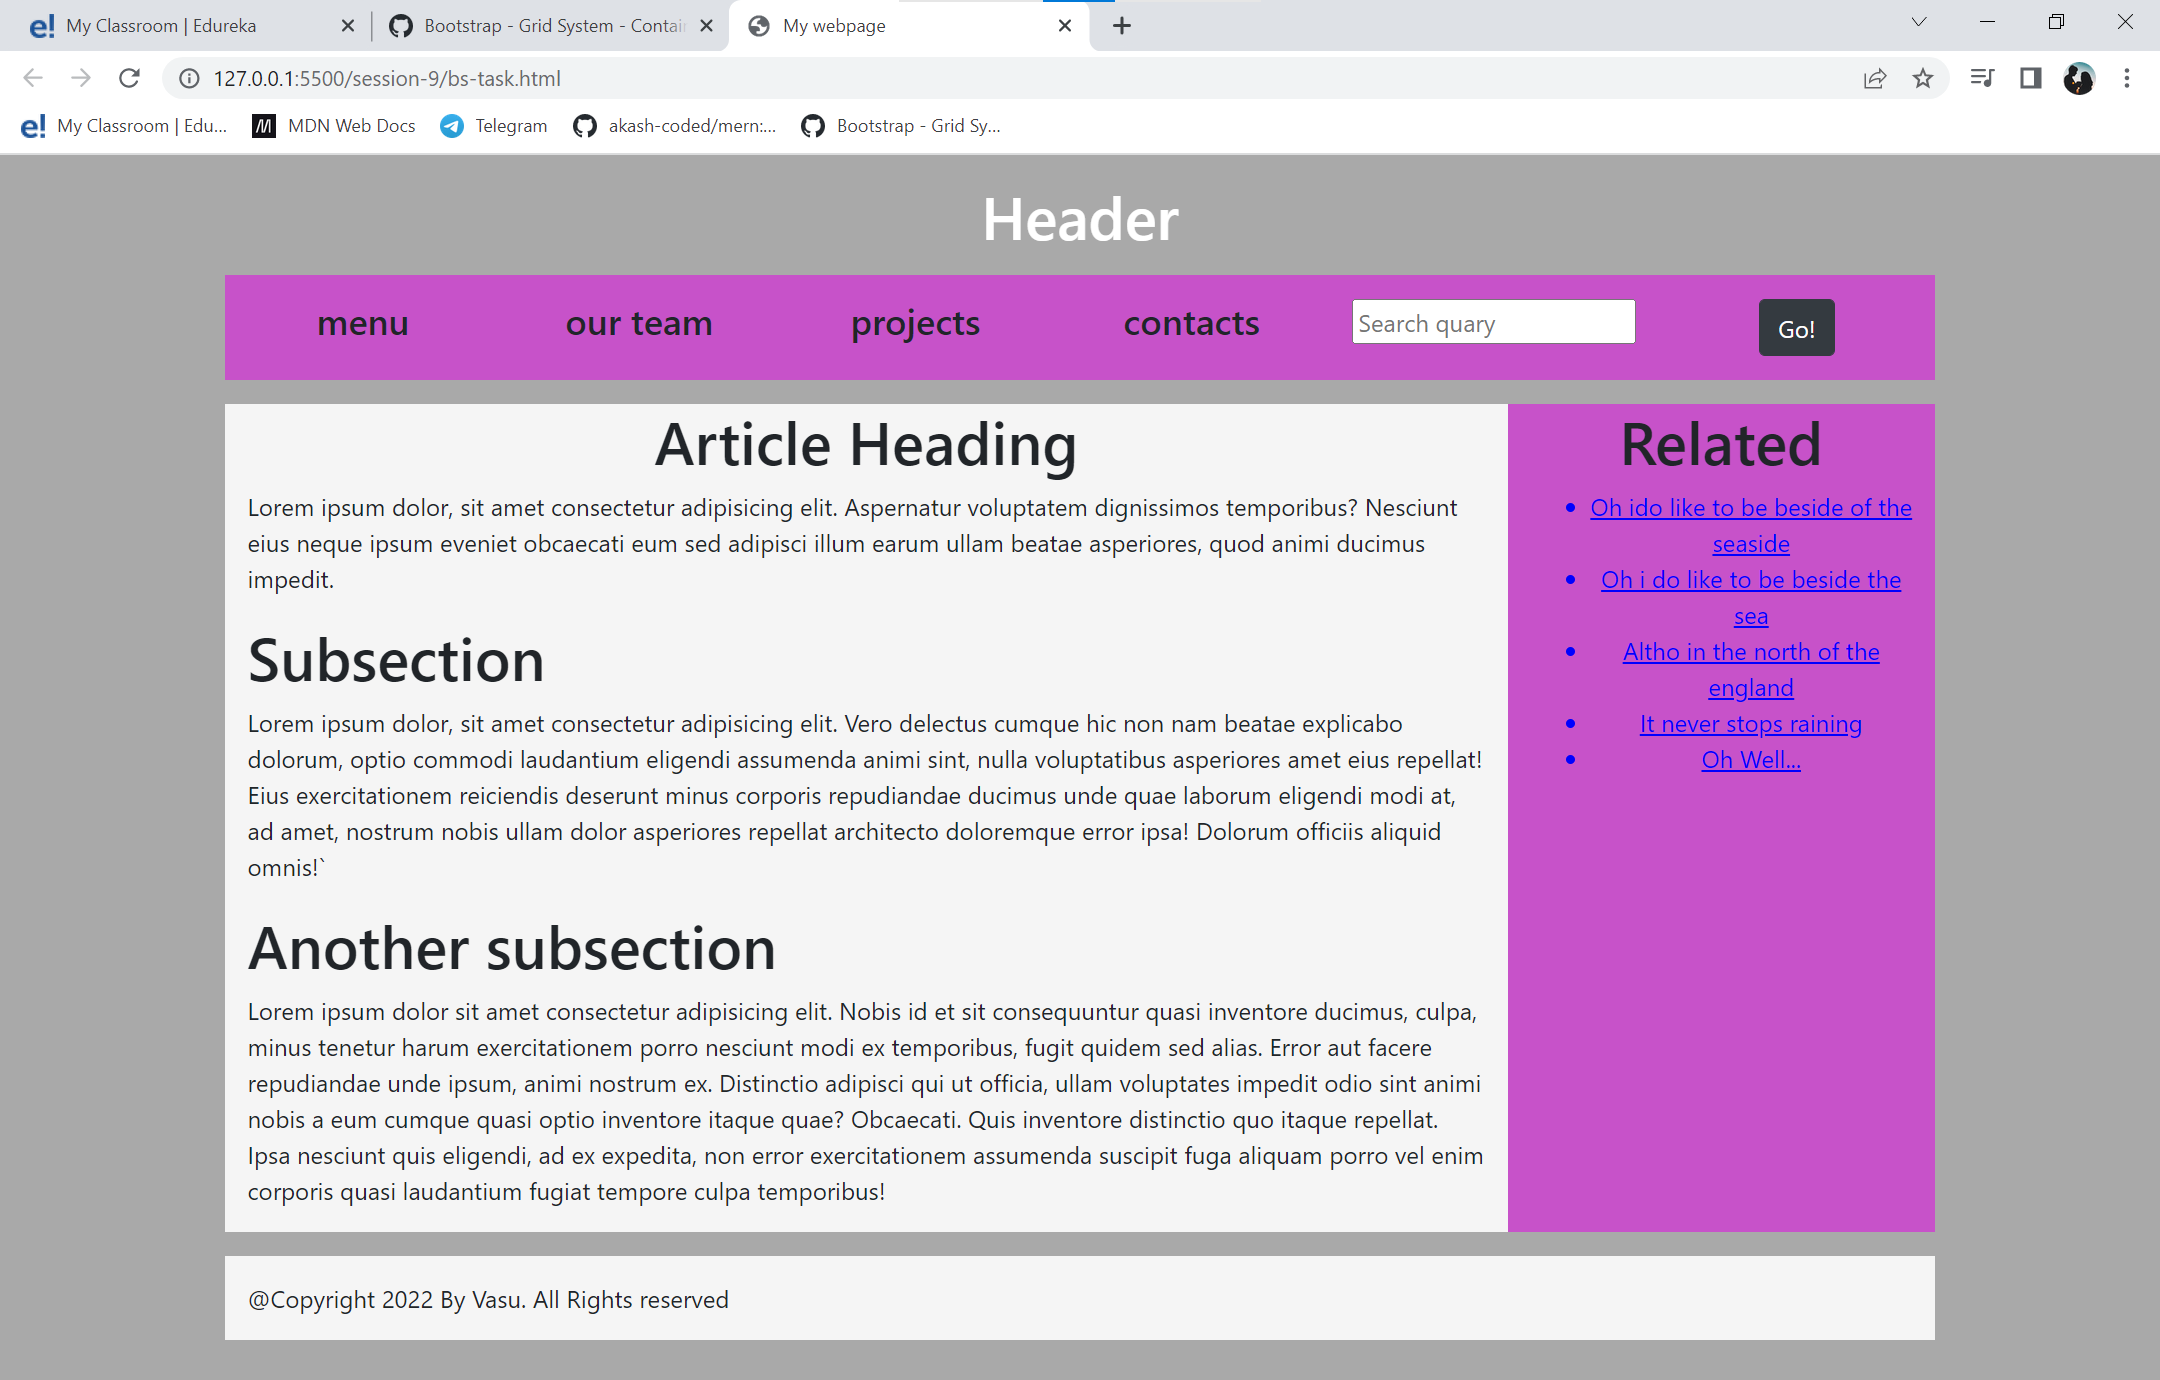Screen dimensions: 2160x1380
Task: Click the page reload icon
Action: [129, 78]
